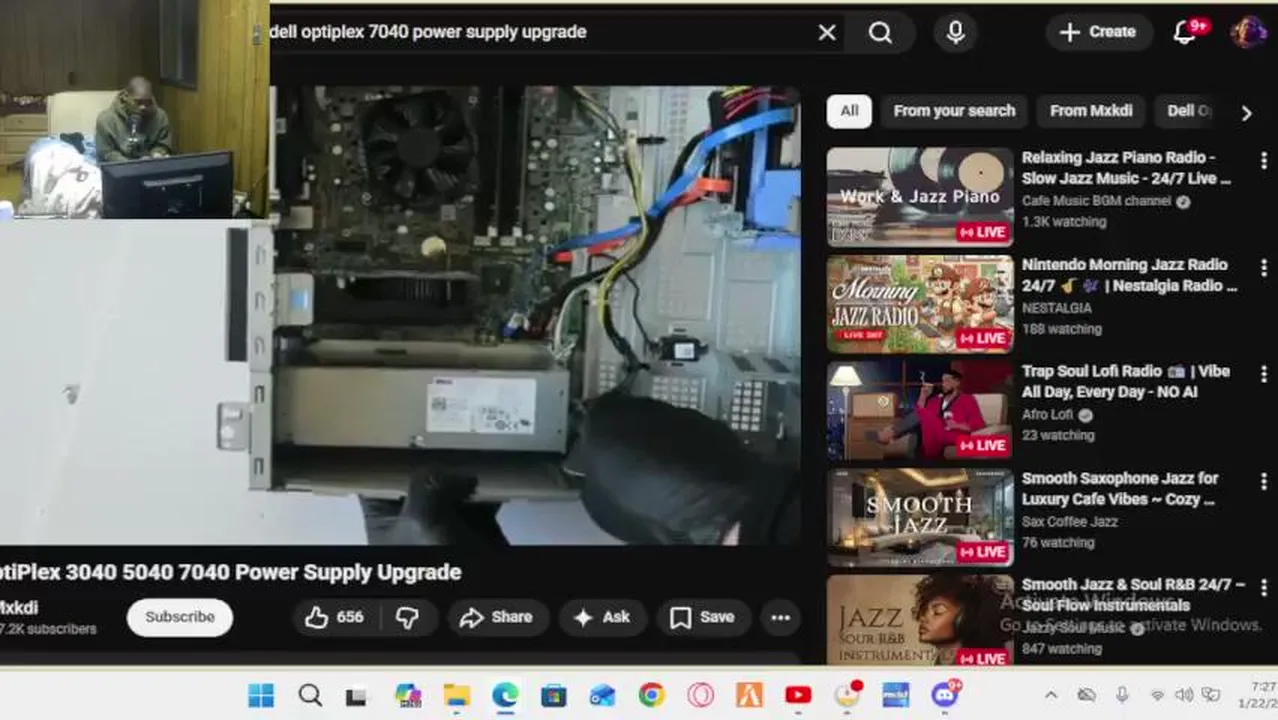The image size is (1278, 720).
Task: Select the partly hidden Dell chip
Action: click(x=1188, y=111)
